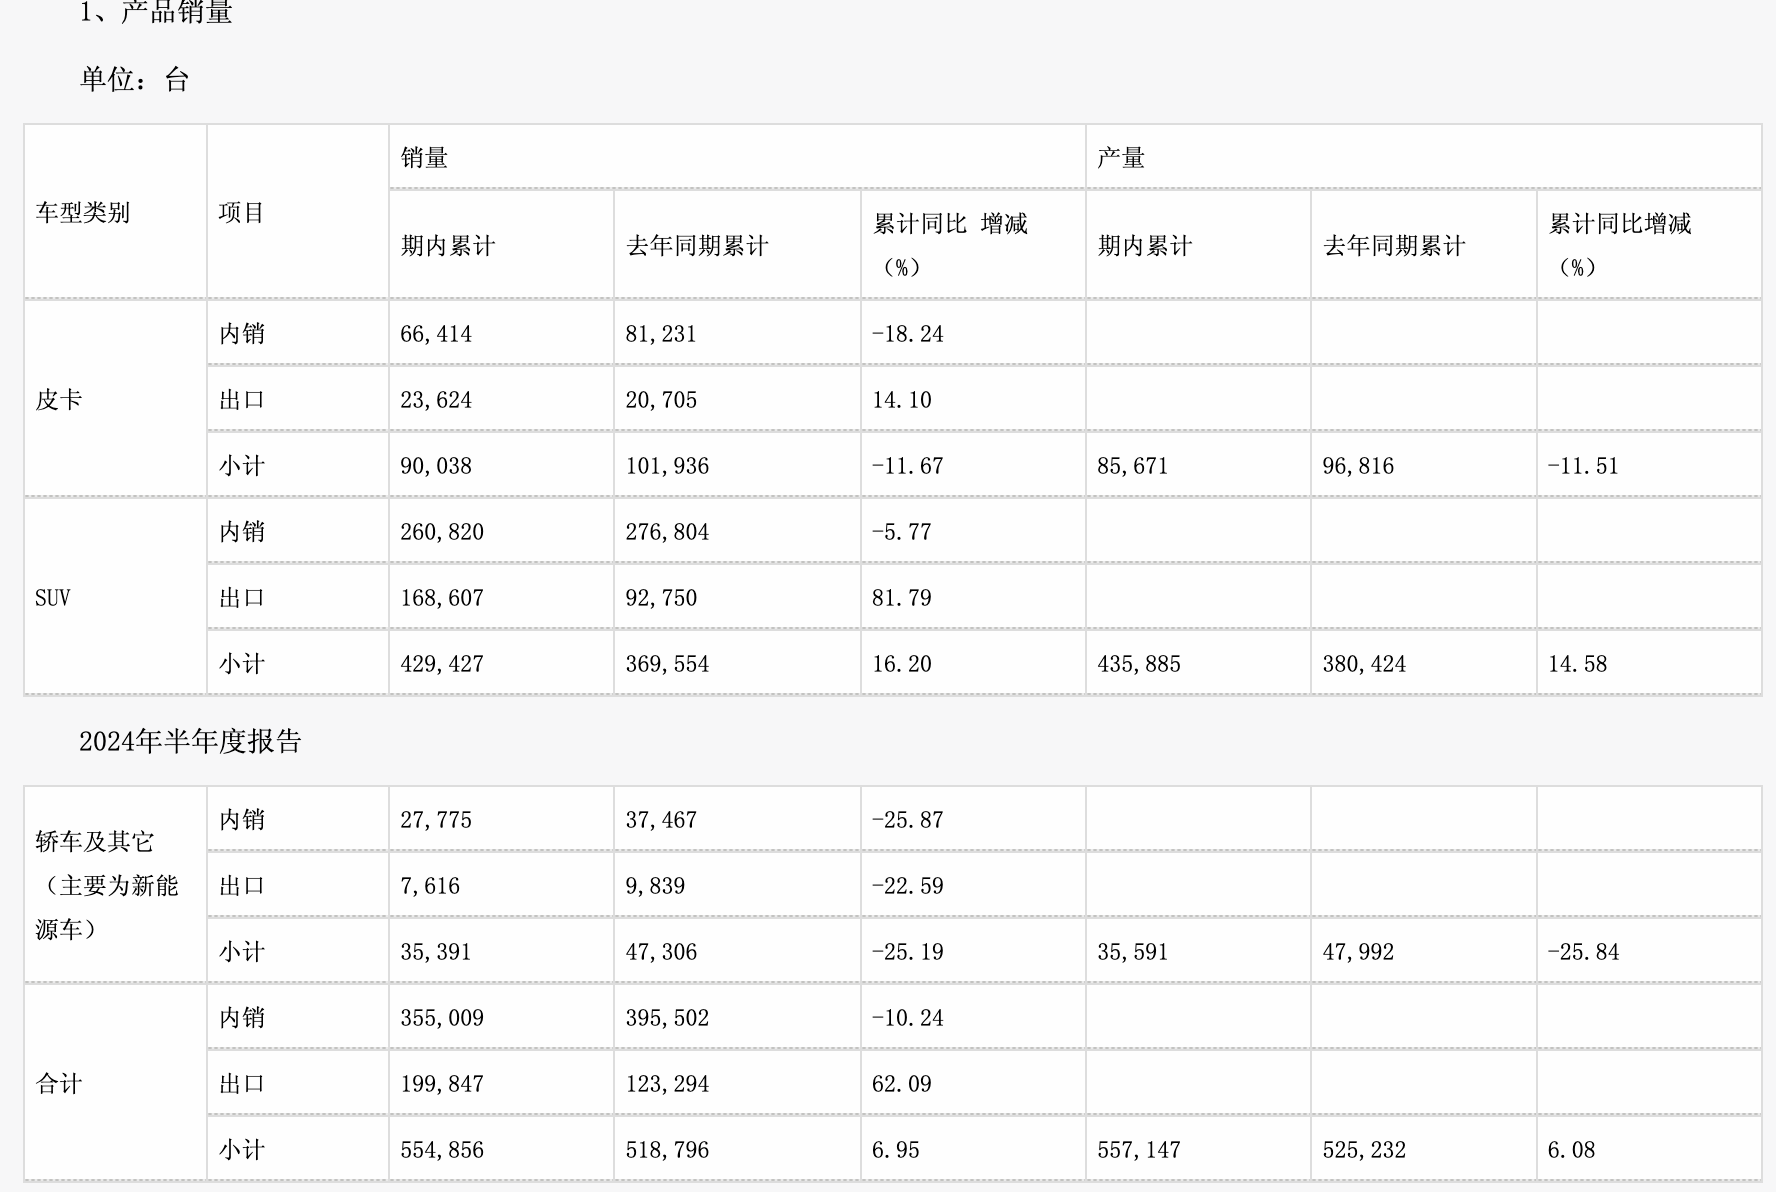Select pickup export value 23,624
The width and height of the screenshot is (1776, 1192).
436,400
